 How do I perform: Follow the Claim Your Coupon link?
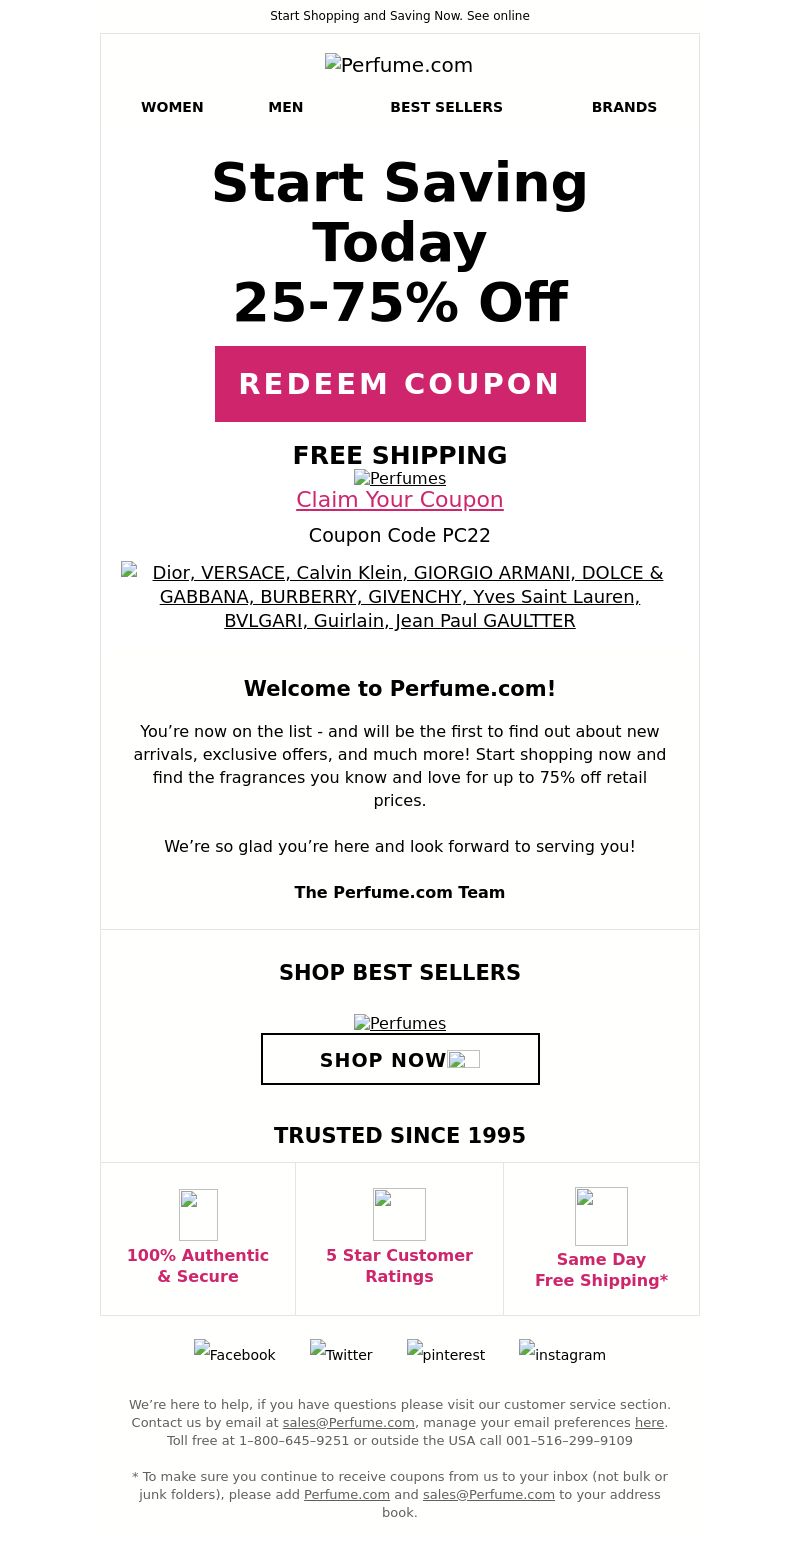click(x=400, y=499)
